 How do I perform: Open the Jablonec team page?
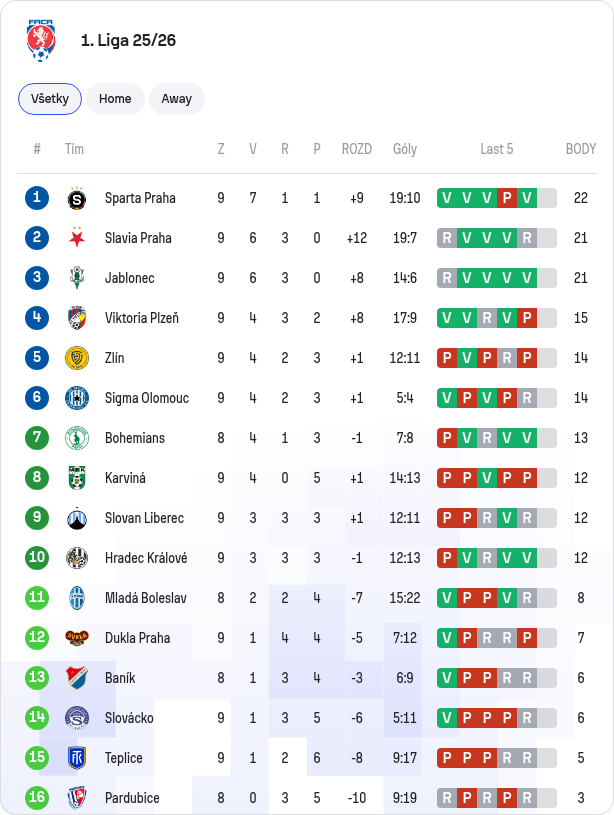(x=129, y=278)
